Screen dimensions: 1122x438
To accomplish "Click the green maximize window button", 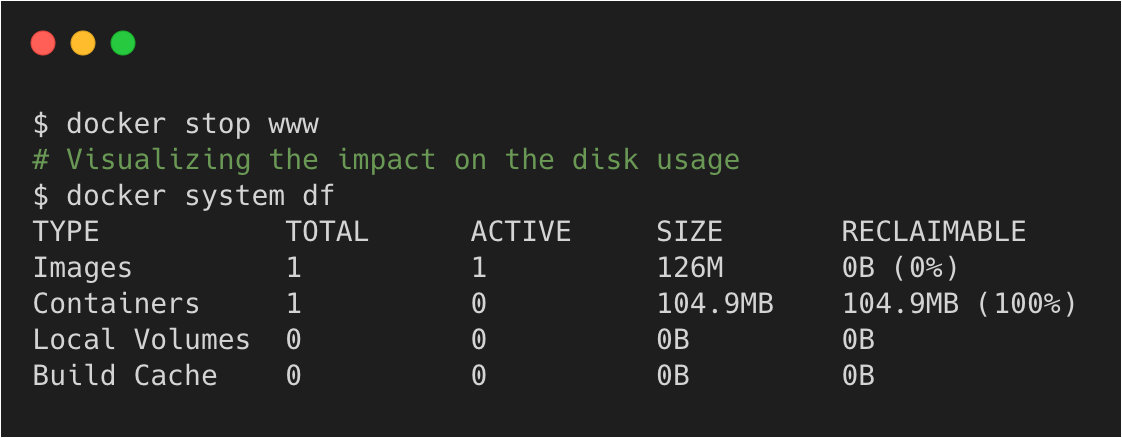I will pyautogui.click(x=123, y=43).
